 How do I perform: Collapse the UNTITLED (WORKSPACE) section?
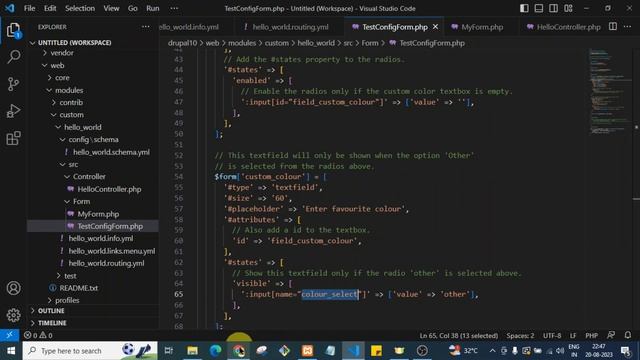(74, 42)
